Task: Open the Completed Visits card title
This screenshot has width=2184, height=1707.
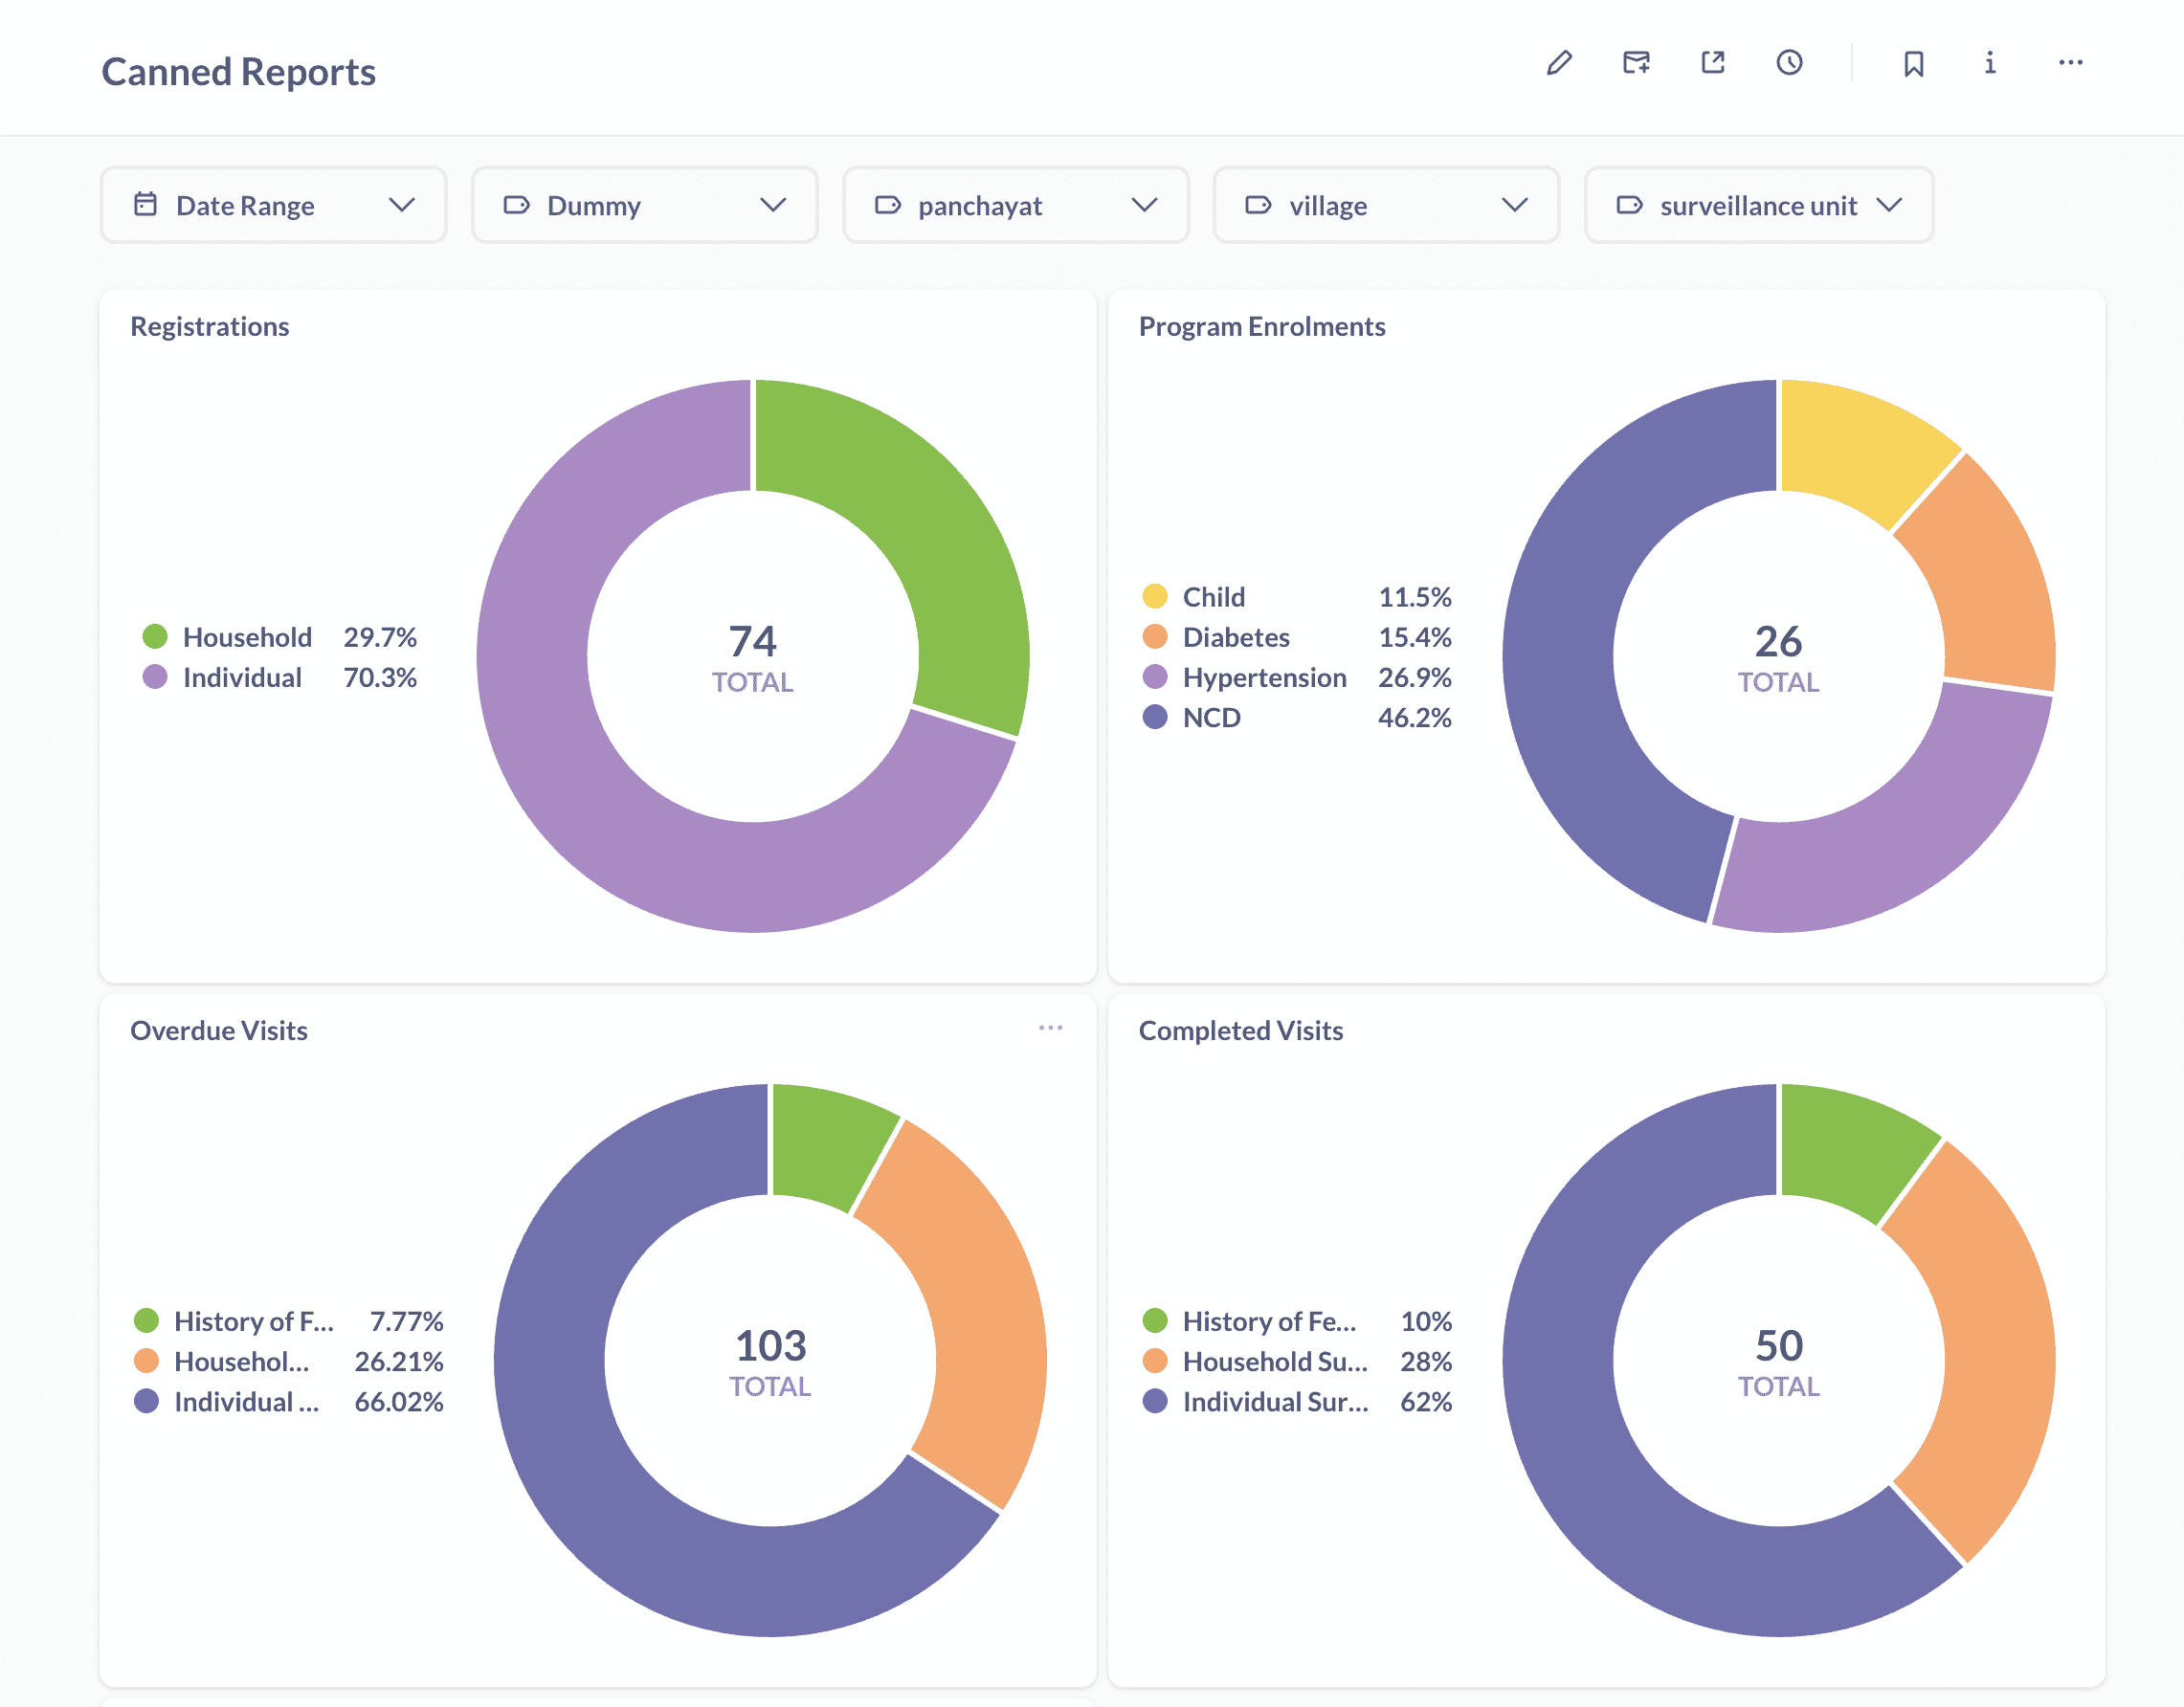Action: (1240, 1031)
